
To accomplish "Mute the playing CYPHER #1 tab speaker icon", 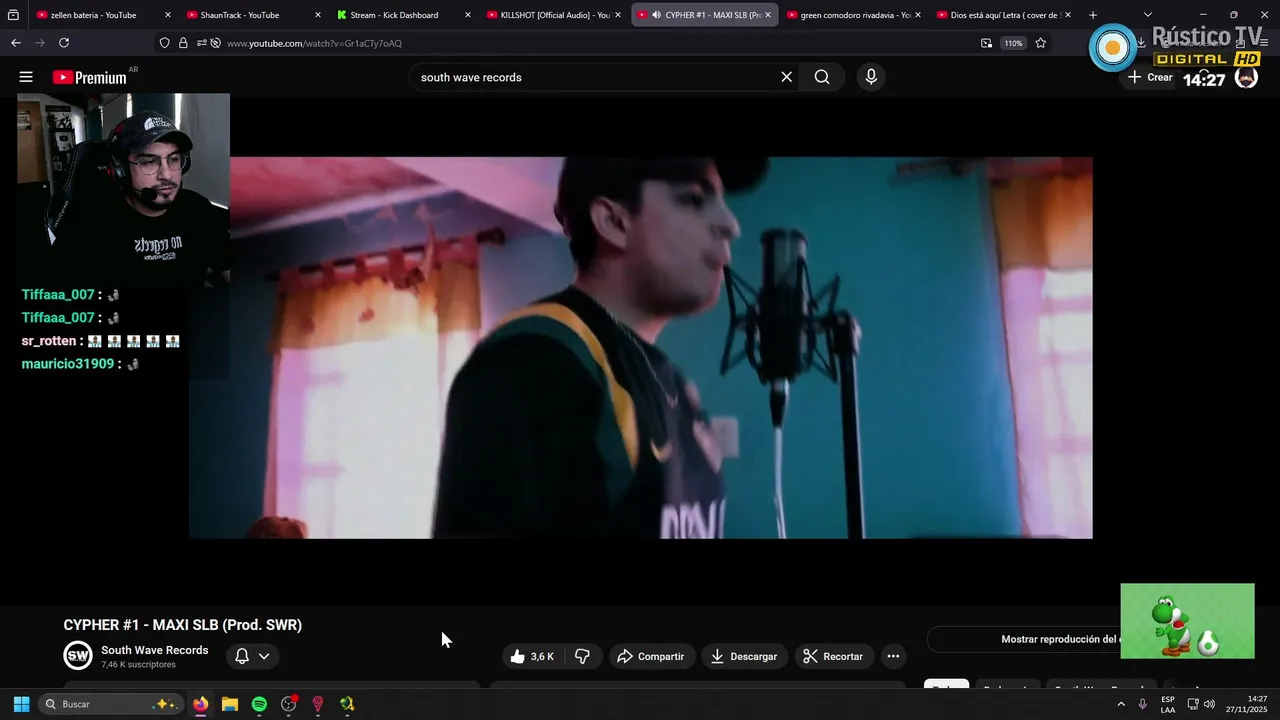I will [x=656, y=15].
